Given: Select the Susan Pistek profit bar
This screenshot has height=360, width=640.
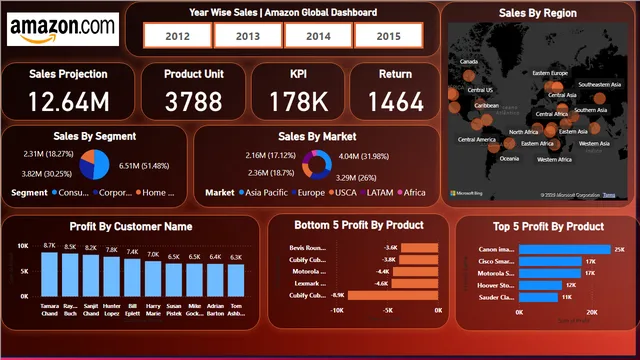Looking at the screenshot, I should pyautogui.click(x=174, y=280).
